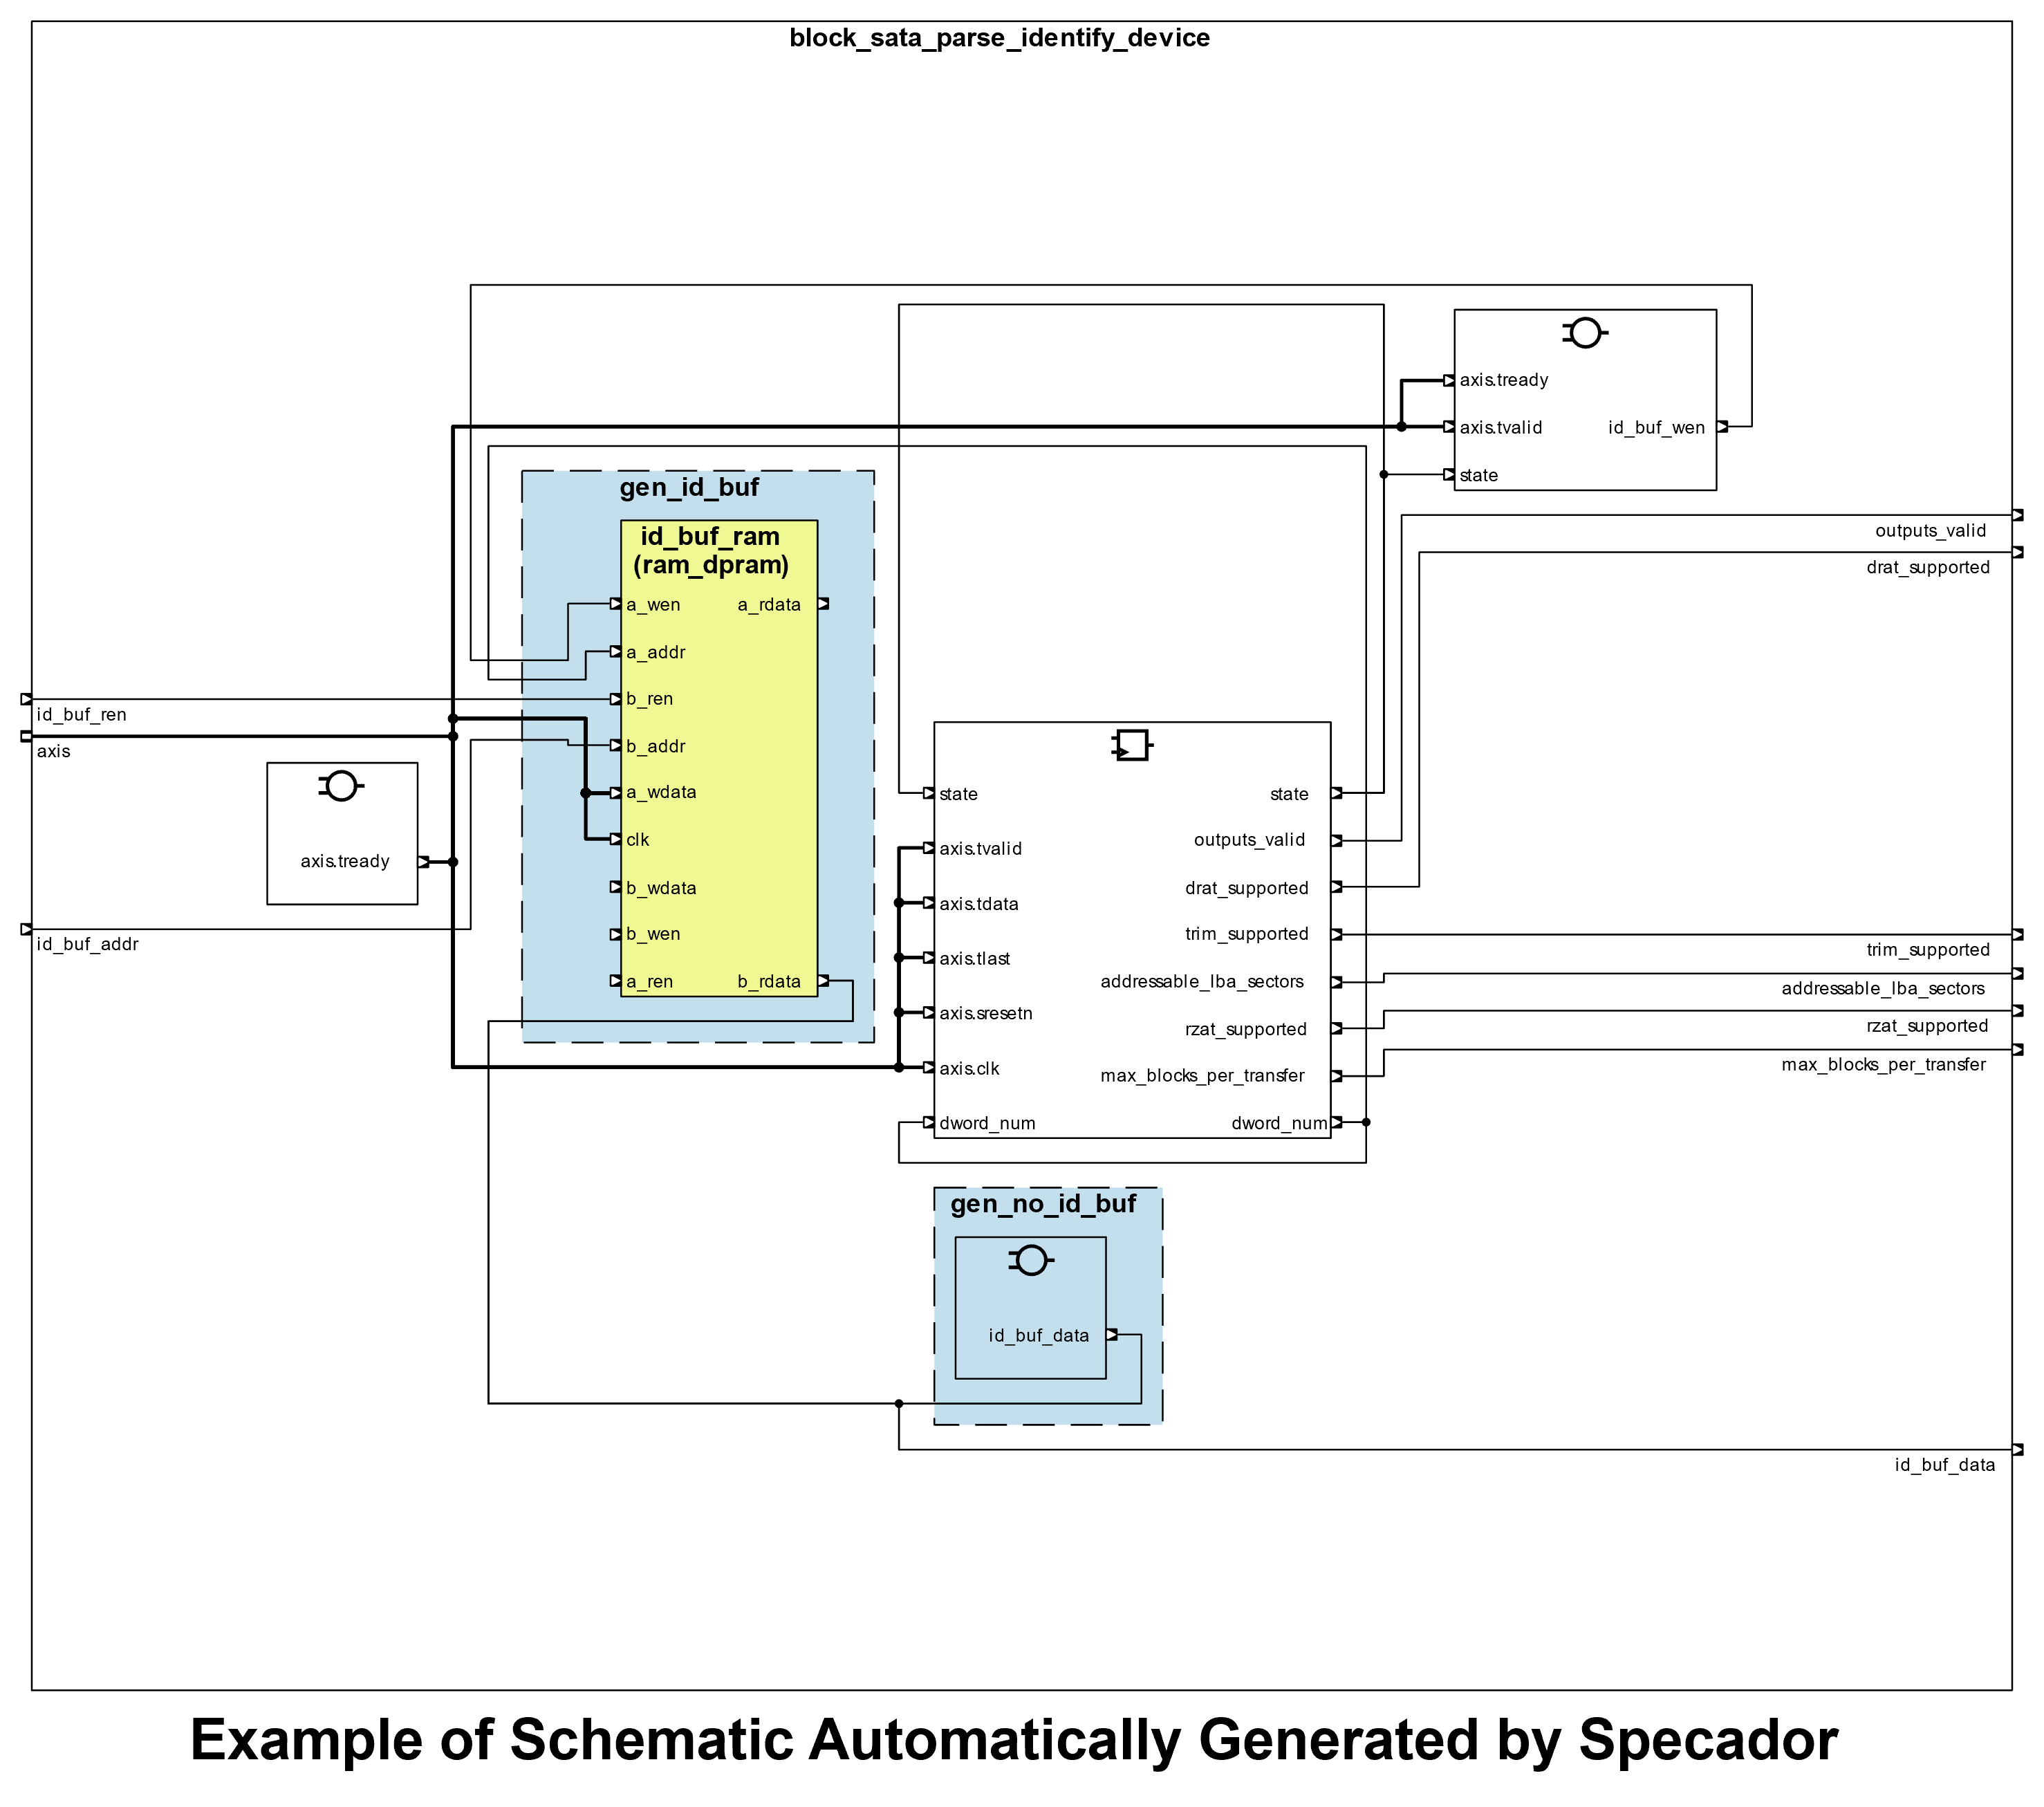This screenshot has width=2044, height=1807.
Task: Click the id_buf_addr input port label
Action: point(88,945)
